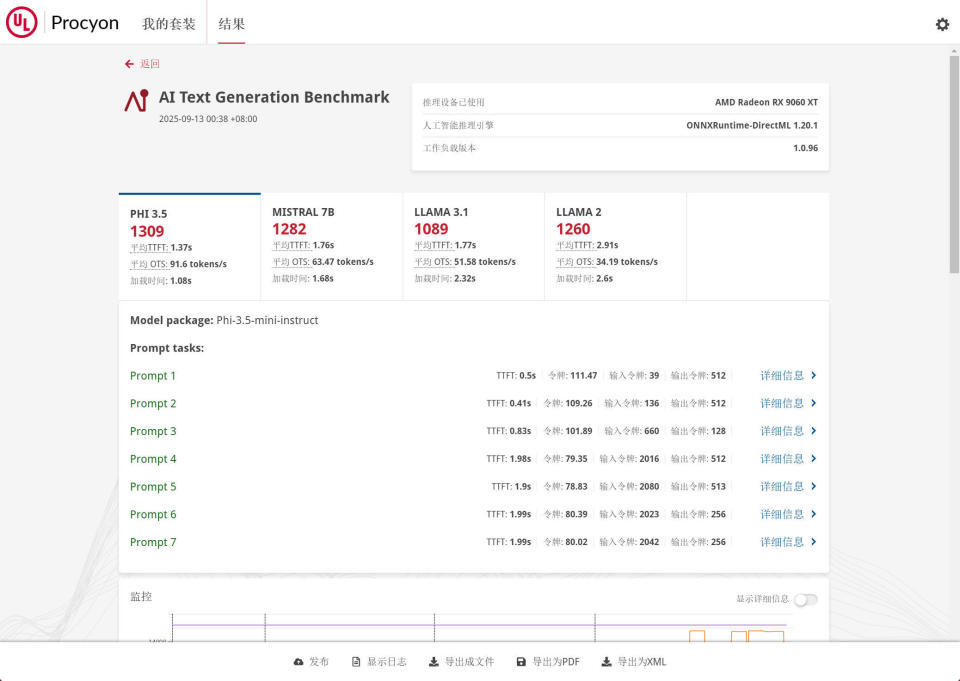Click the 导出为PDF button

tap(548, 662)
